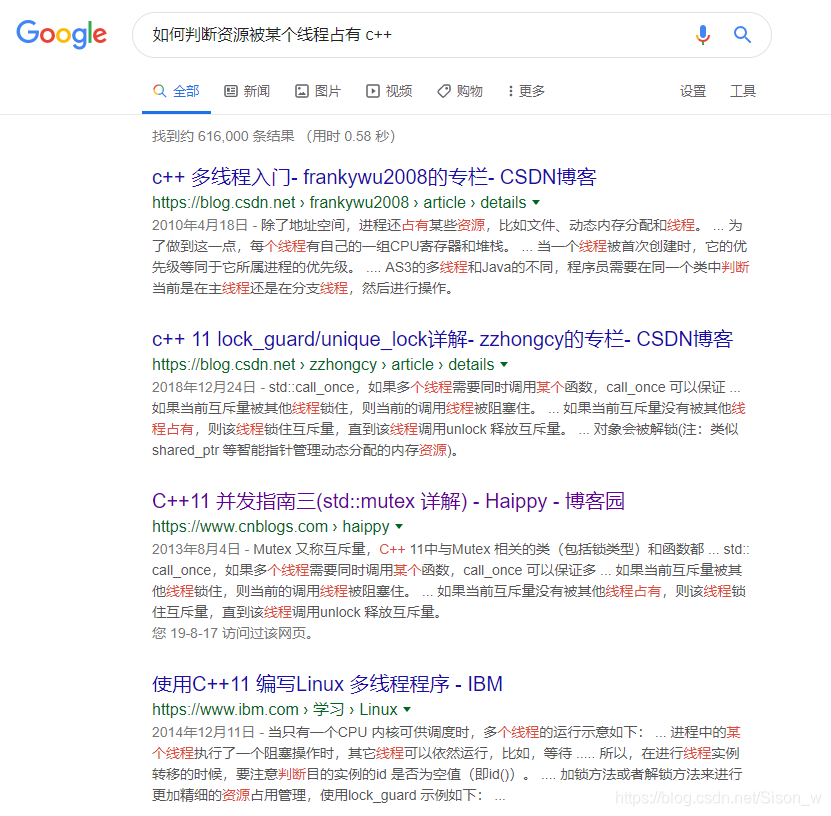Select the 全部 (All) tab
The height and width of the screenshot is (816, 831).
[176, 91]
